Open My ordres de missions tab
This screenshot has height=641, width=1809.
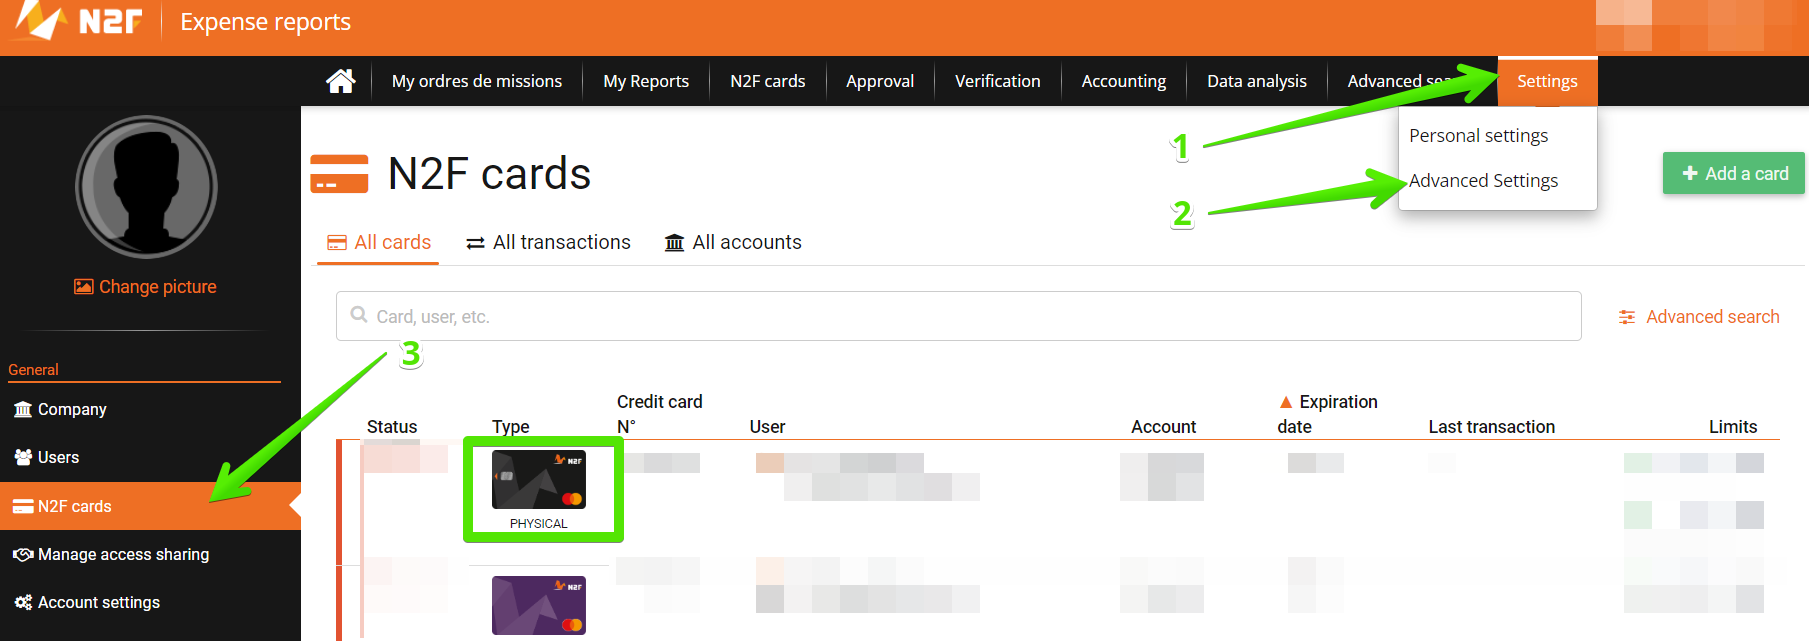click(x=477, y=81)
